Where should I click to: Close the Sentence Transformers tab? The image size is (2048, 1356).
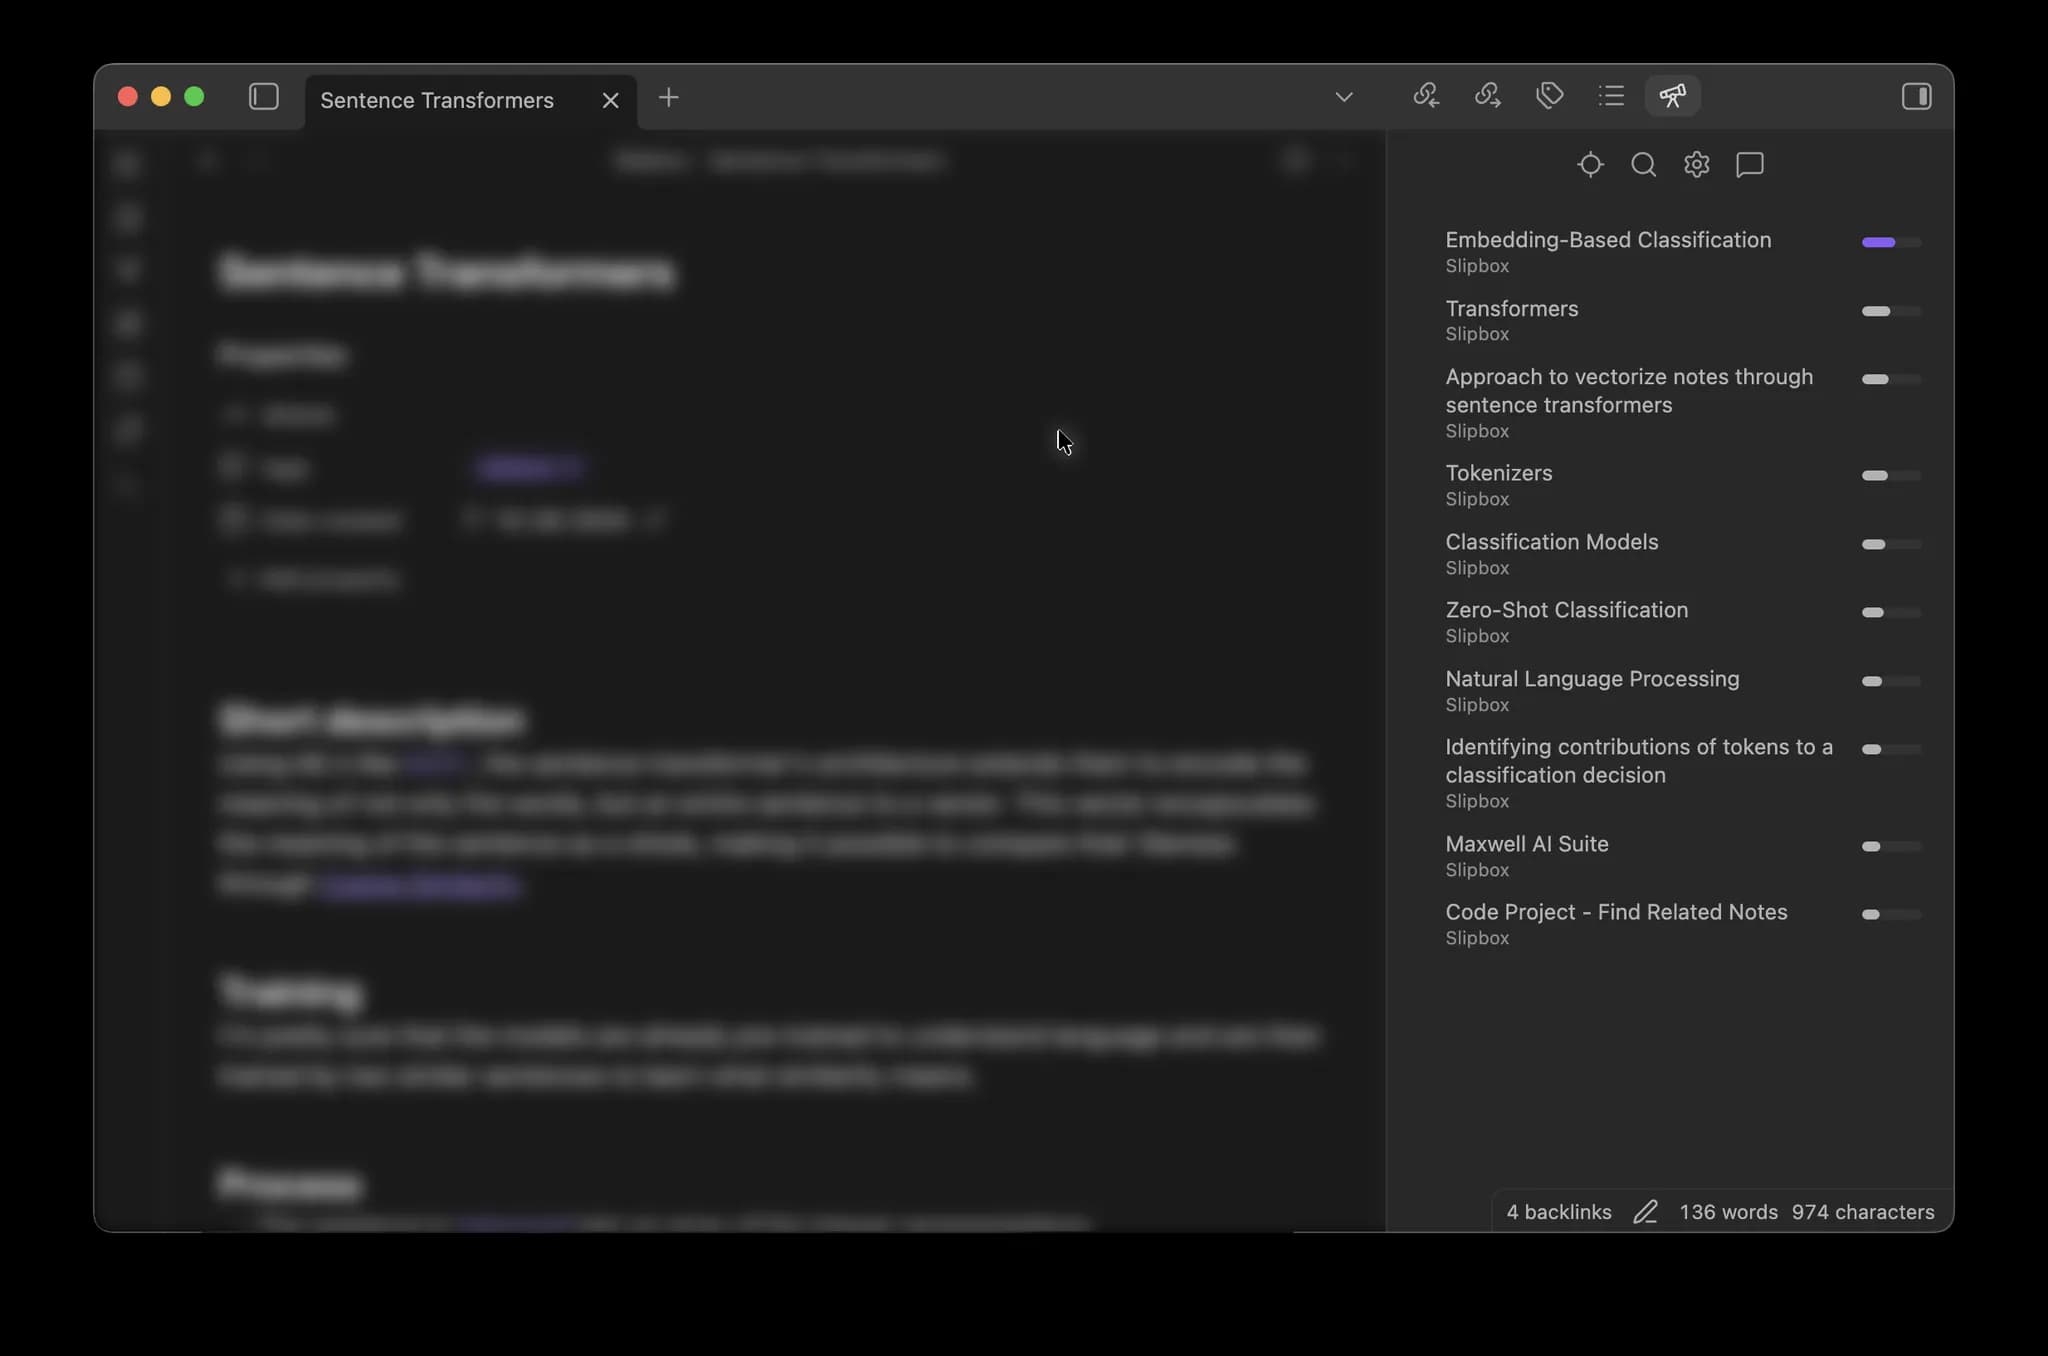[610, 100]
